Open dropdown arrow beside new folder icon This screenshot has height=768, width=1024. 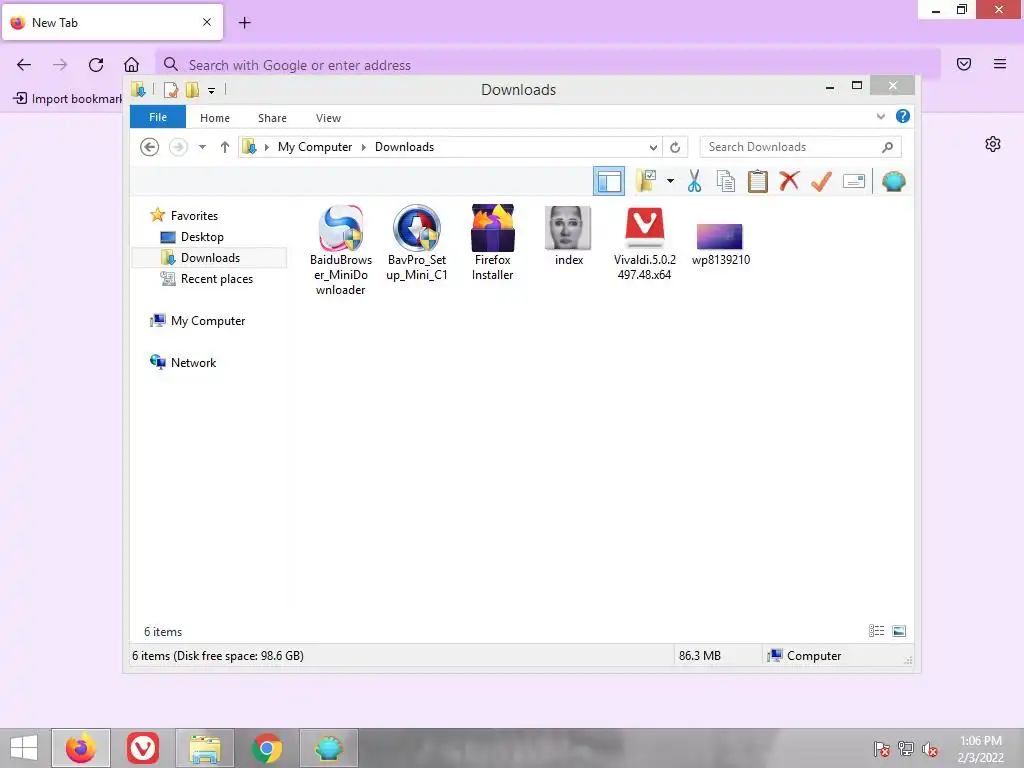(670, 181)
